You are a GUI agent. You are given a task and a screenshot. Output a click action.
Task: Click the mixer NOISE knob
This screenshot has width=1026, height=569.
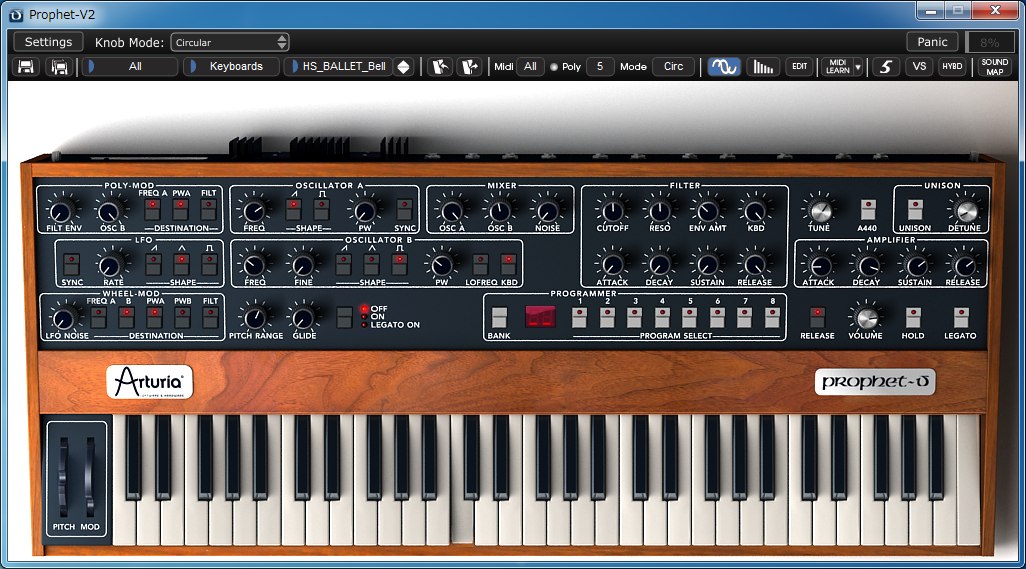point(547,211)
